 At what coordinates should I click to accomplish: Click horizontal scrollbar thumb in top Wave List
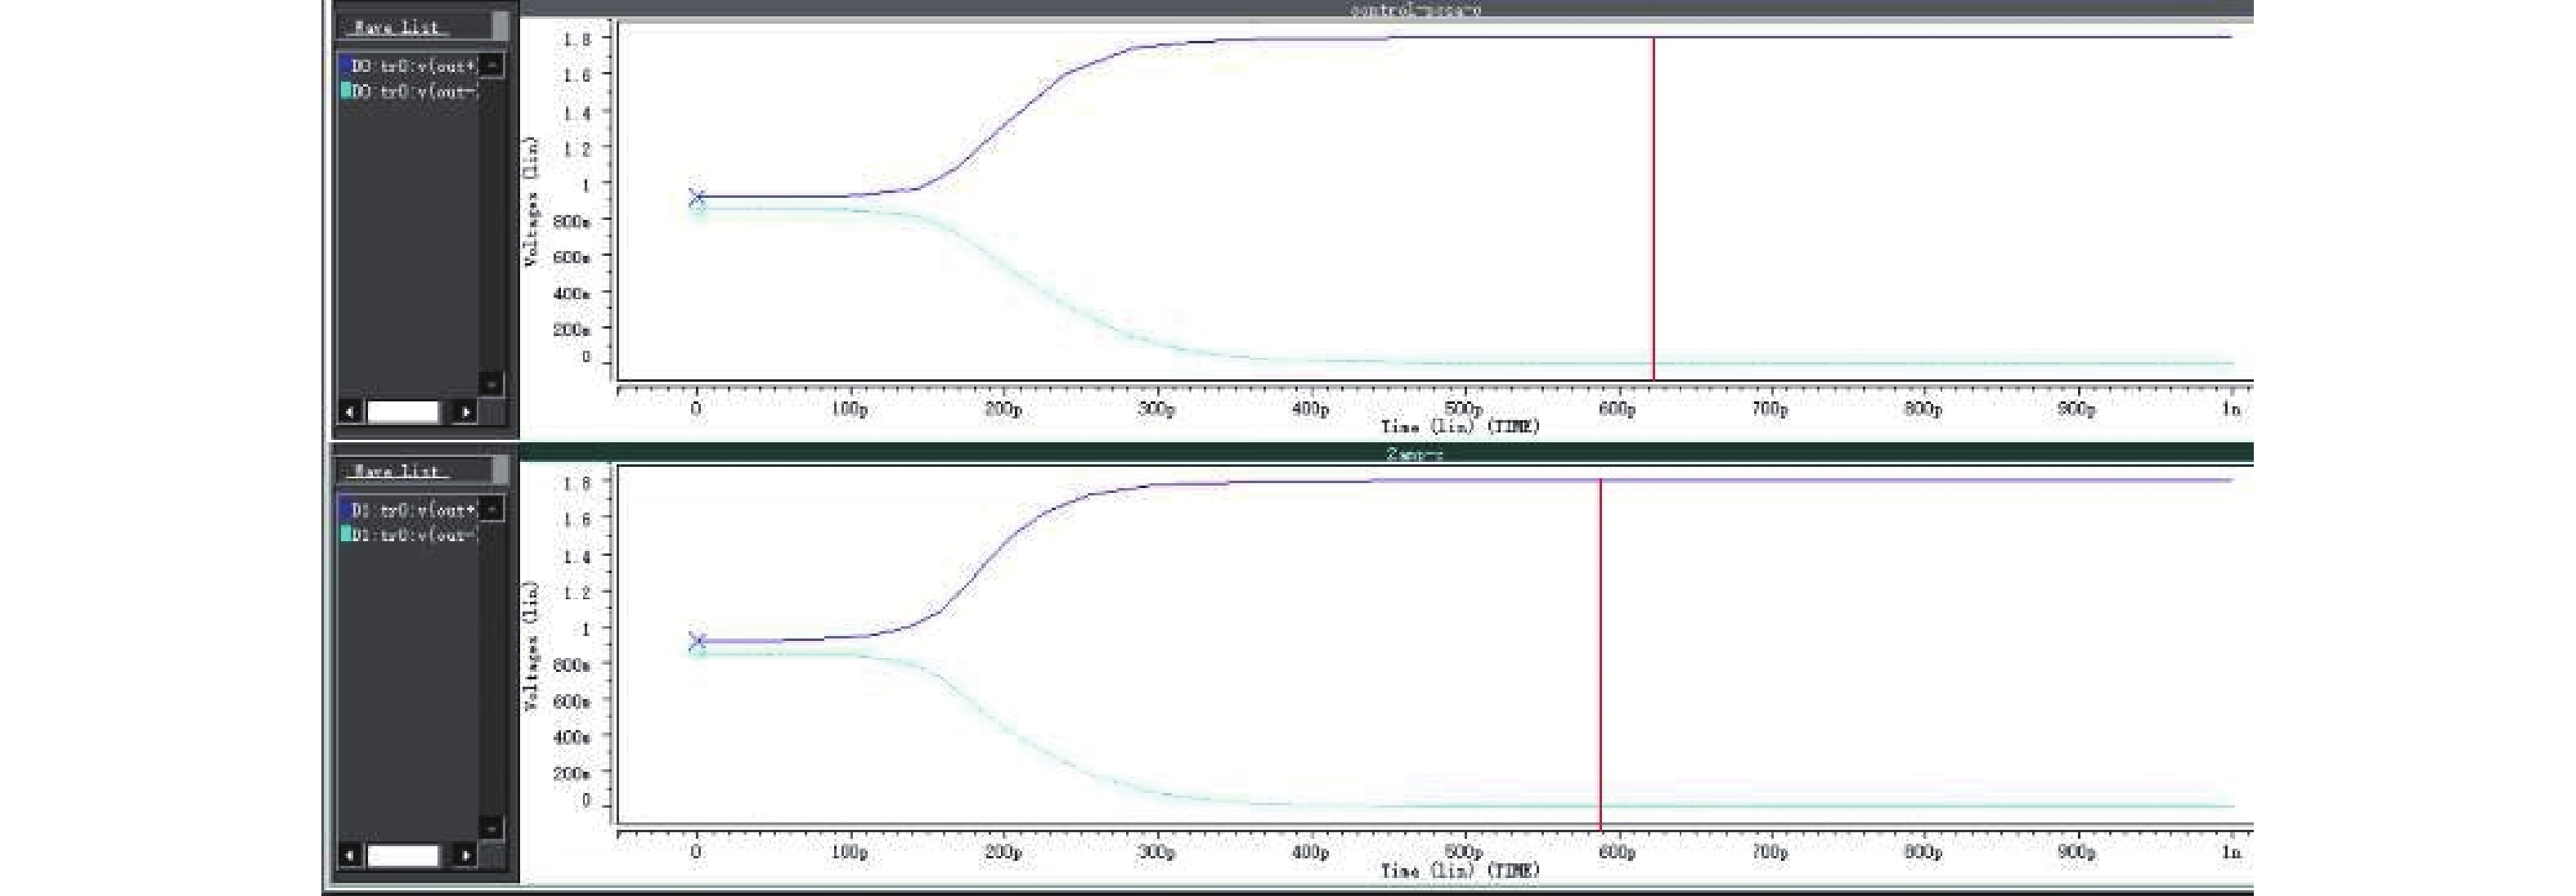(x=403, y=412)
